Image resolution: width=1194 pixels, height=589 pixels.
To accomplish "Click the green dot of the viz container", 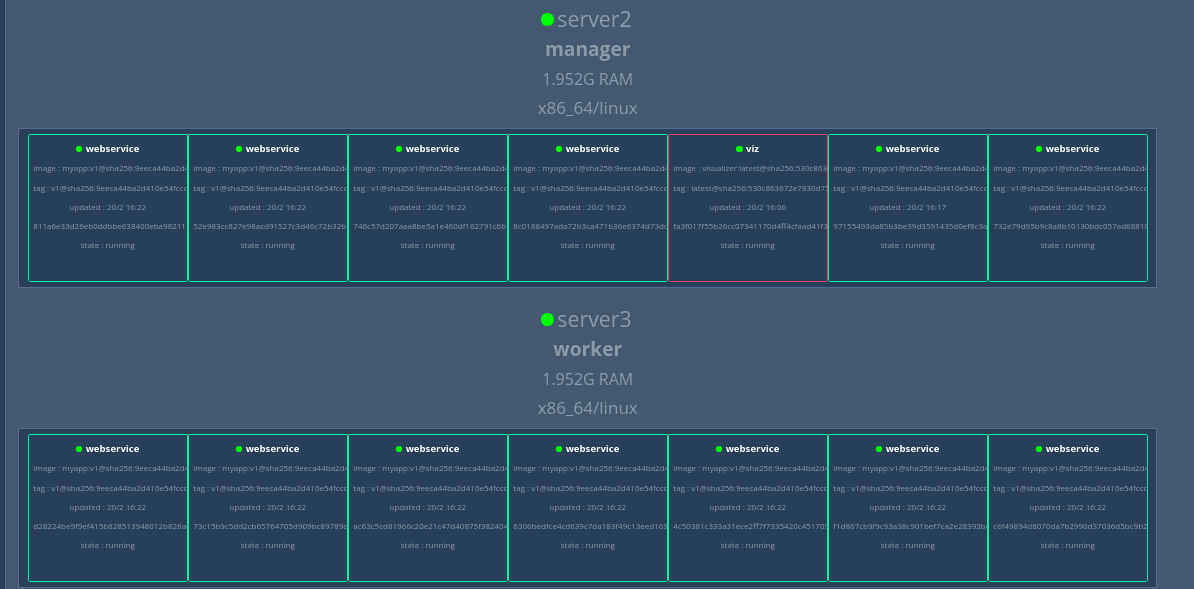I will point(739,149).
